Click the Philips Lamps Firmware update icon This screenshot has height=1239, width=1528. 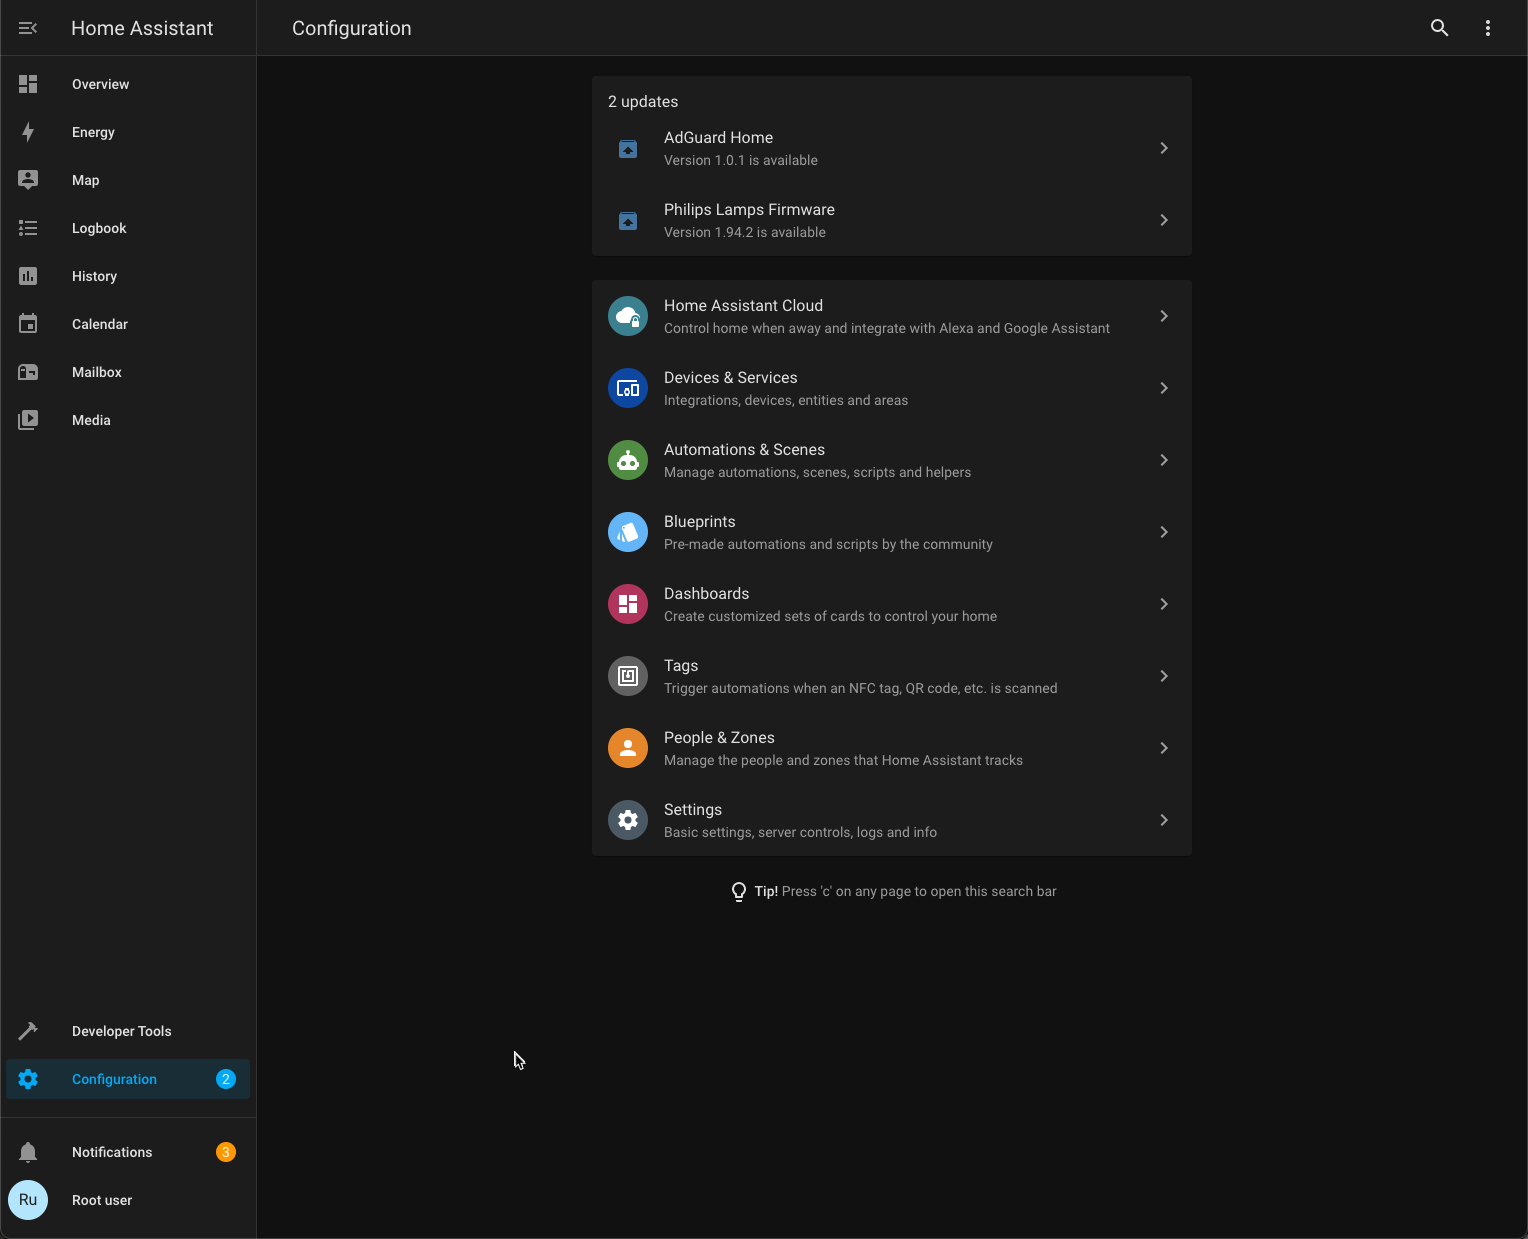628,221
